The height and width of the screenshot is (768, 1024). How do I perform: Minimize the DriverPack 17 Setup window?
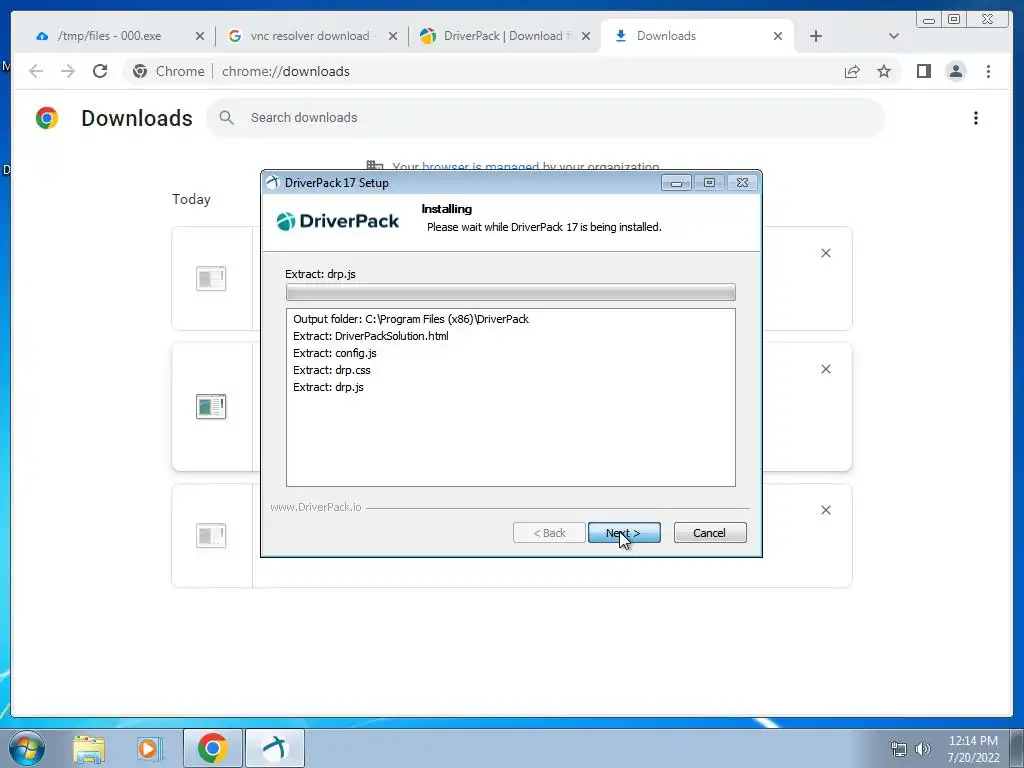[676, 183]
